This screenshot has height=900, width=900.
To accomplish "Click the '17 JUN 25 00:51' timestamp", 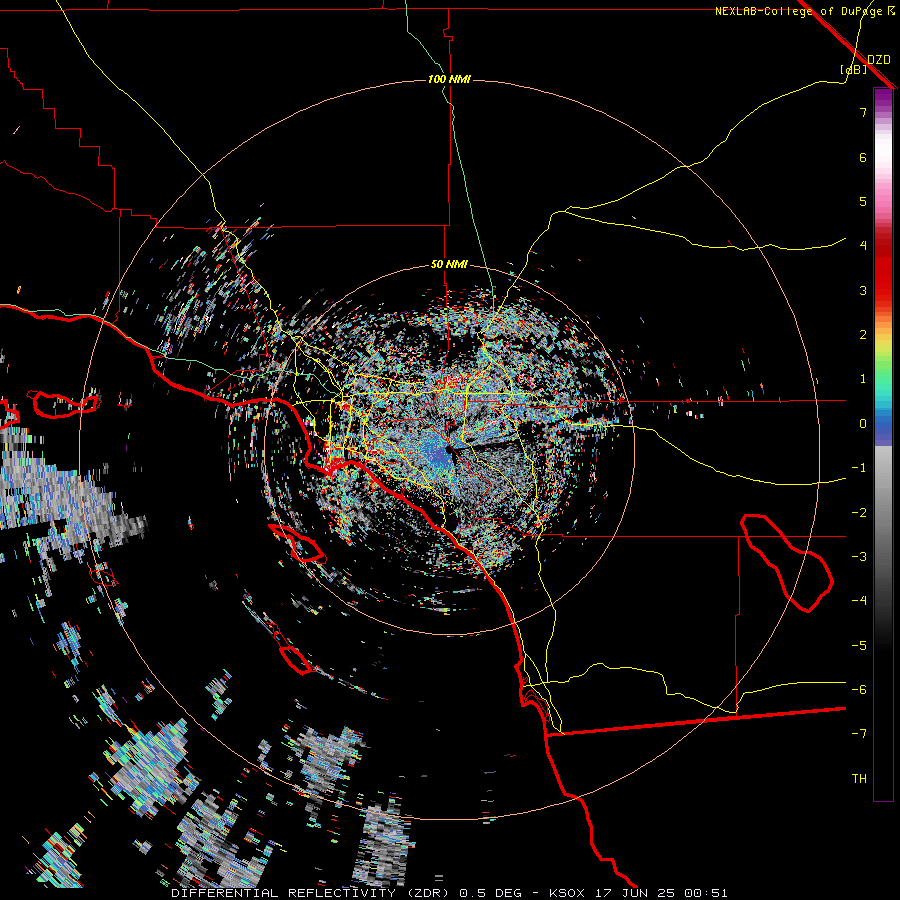I will click(661, 893).
